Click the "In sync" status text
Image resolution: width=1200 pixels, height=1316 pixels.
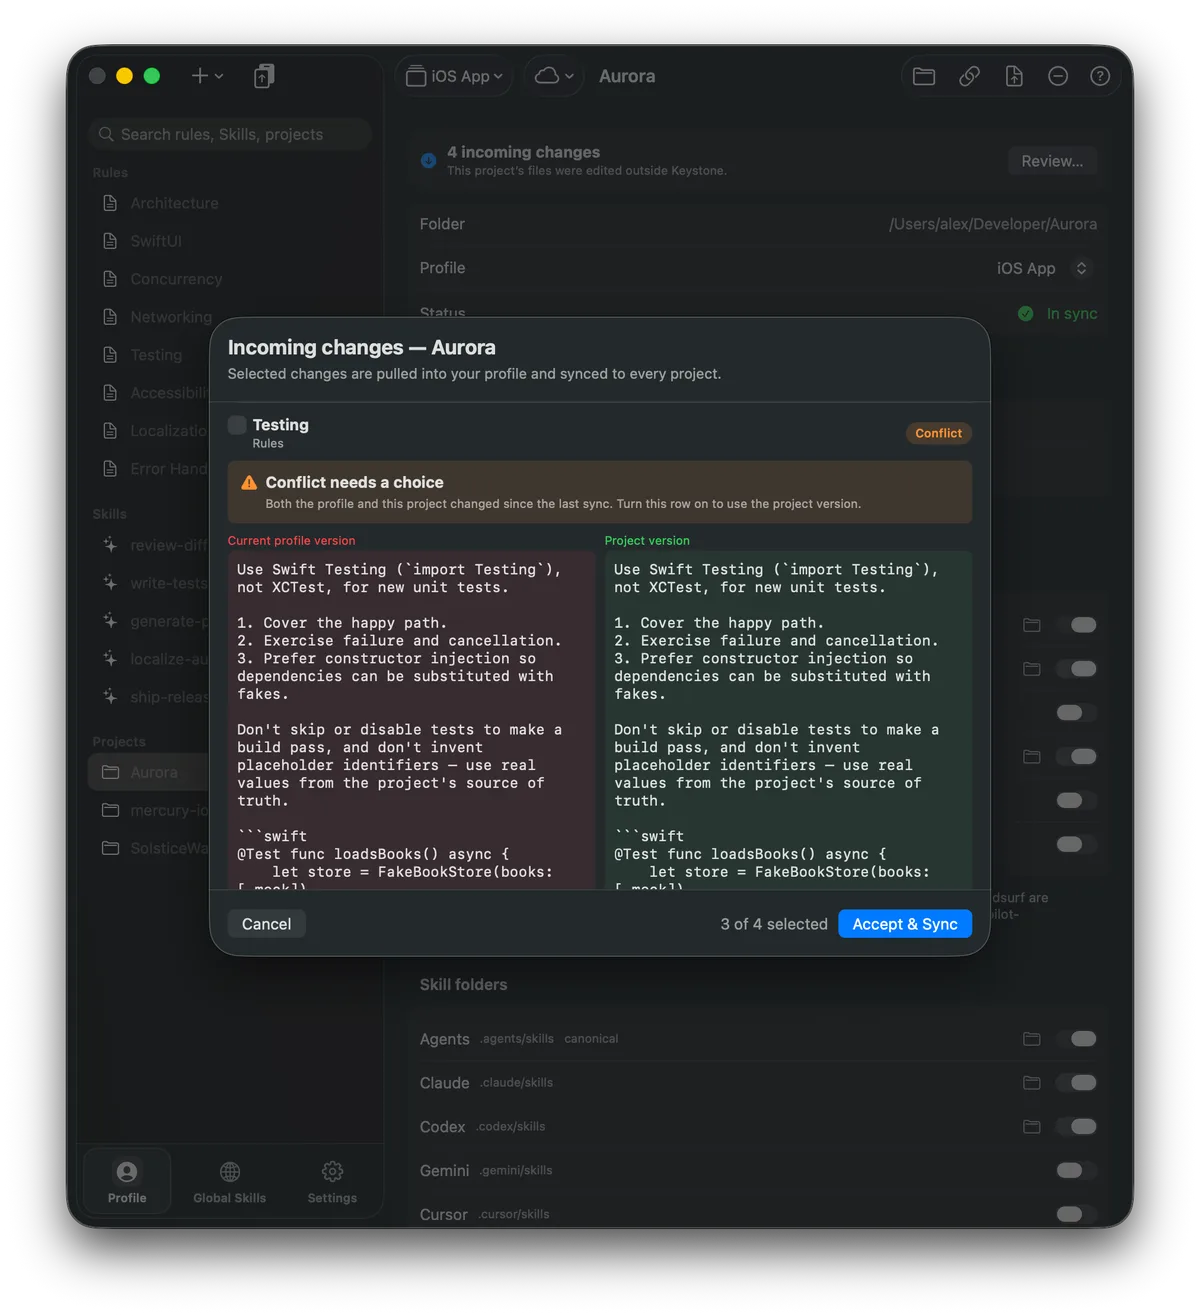[x=1072, y=314]
